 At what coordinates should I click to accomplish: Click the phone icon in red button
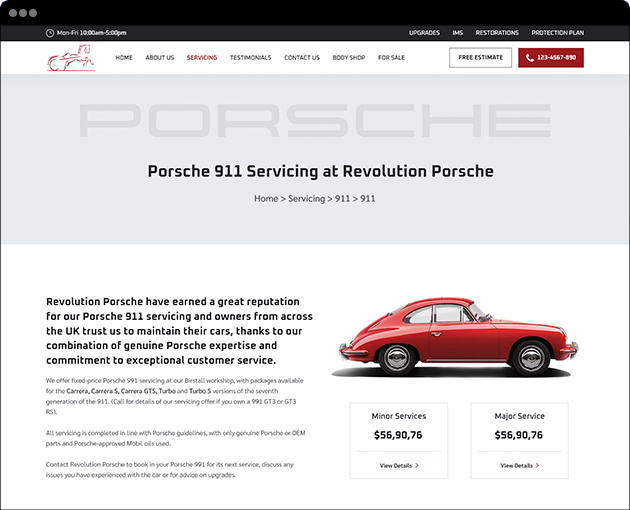click(x=530, y=58)
